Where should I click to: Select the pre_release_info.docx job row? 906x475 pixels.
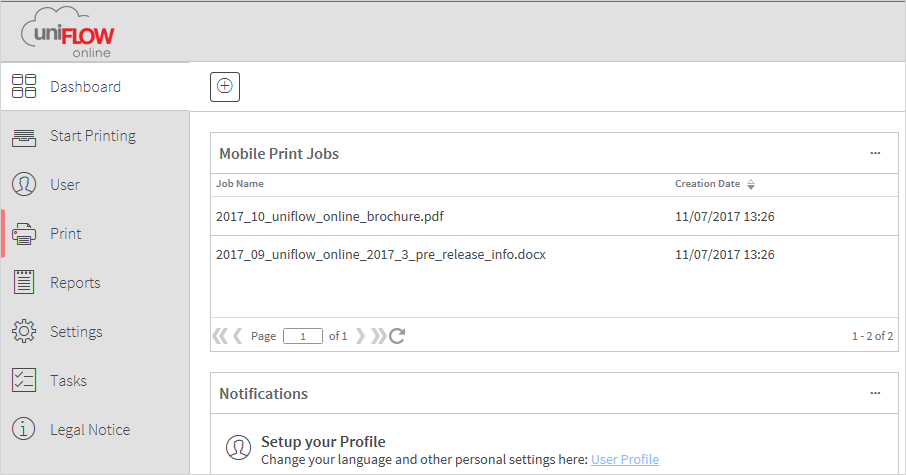[554, 254]
